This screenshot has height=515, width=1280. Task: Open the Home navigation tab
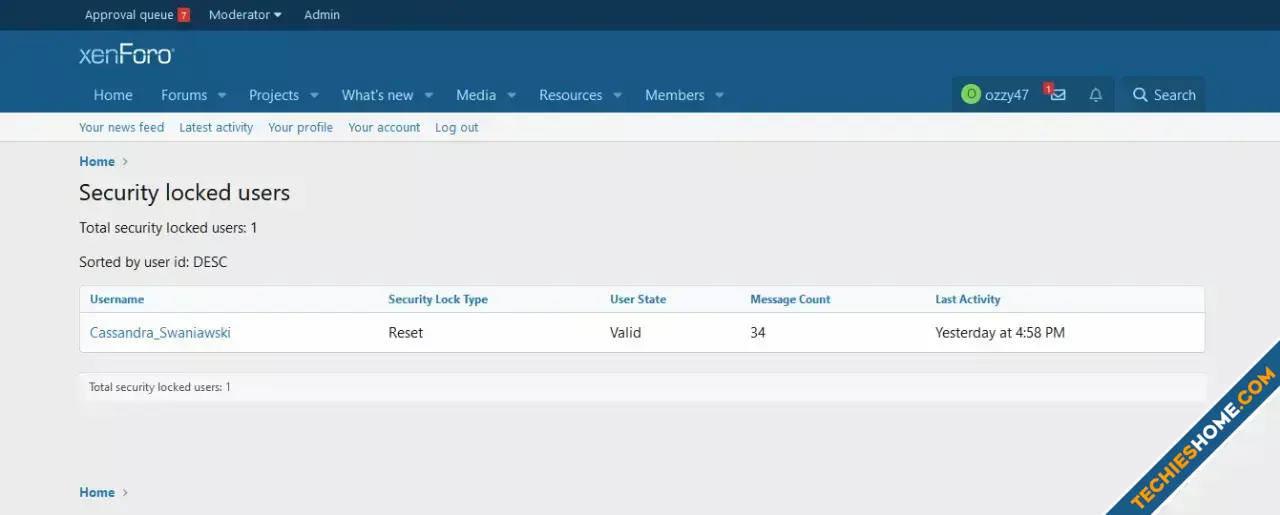(113, 95)
